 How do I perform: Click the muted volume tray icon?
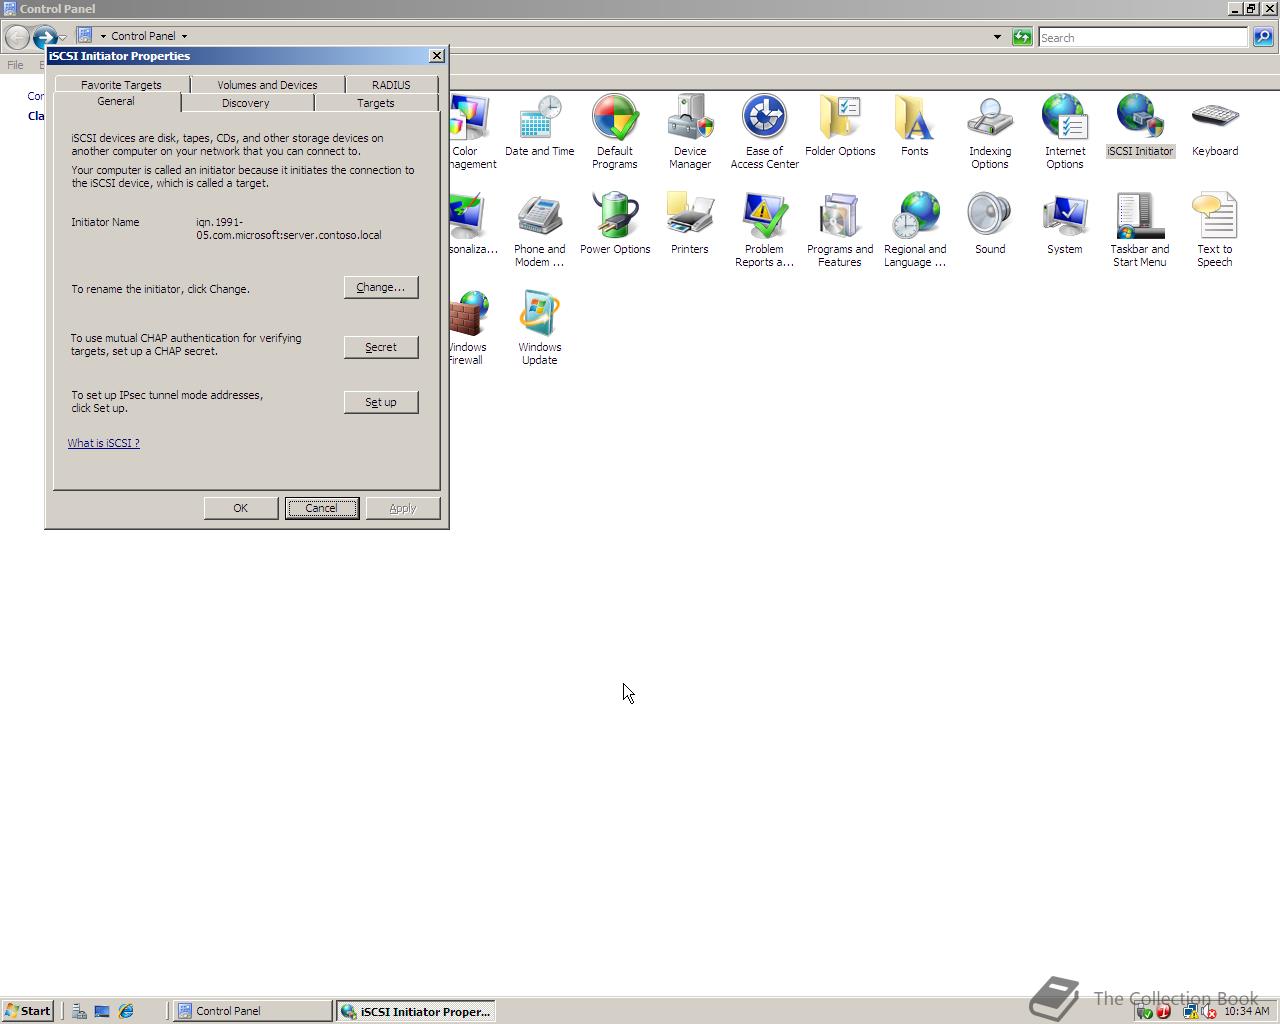click(1209, 1011)
